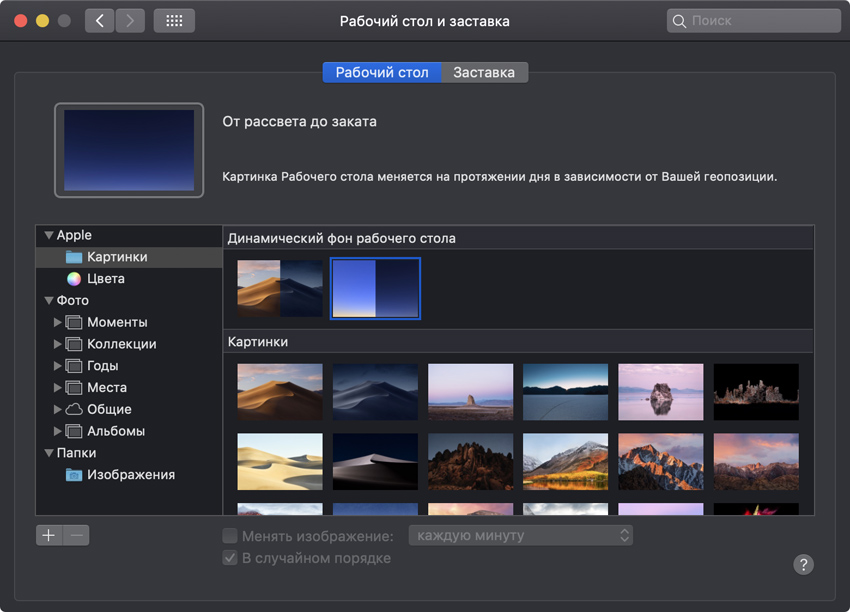
Task: Click the minus button to remove a folder
Action: pos(76,535)
